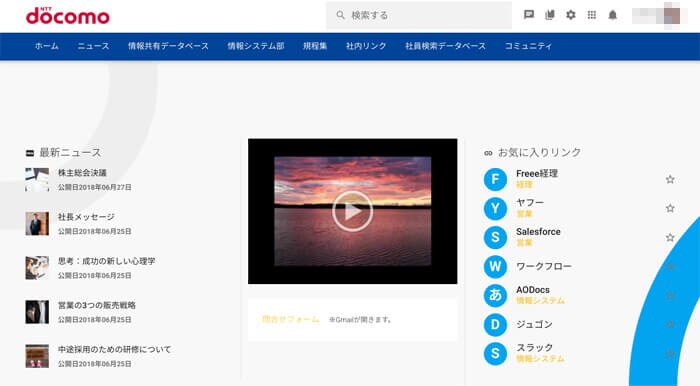The height and width of the screenshot is (386, 700).
Task: Click thumbnail of 中途採用のための研修について news
Action: [37, 356]
